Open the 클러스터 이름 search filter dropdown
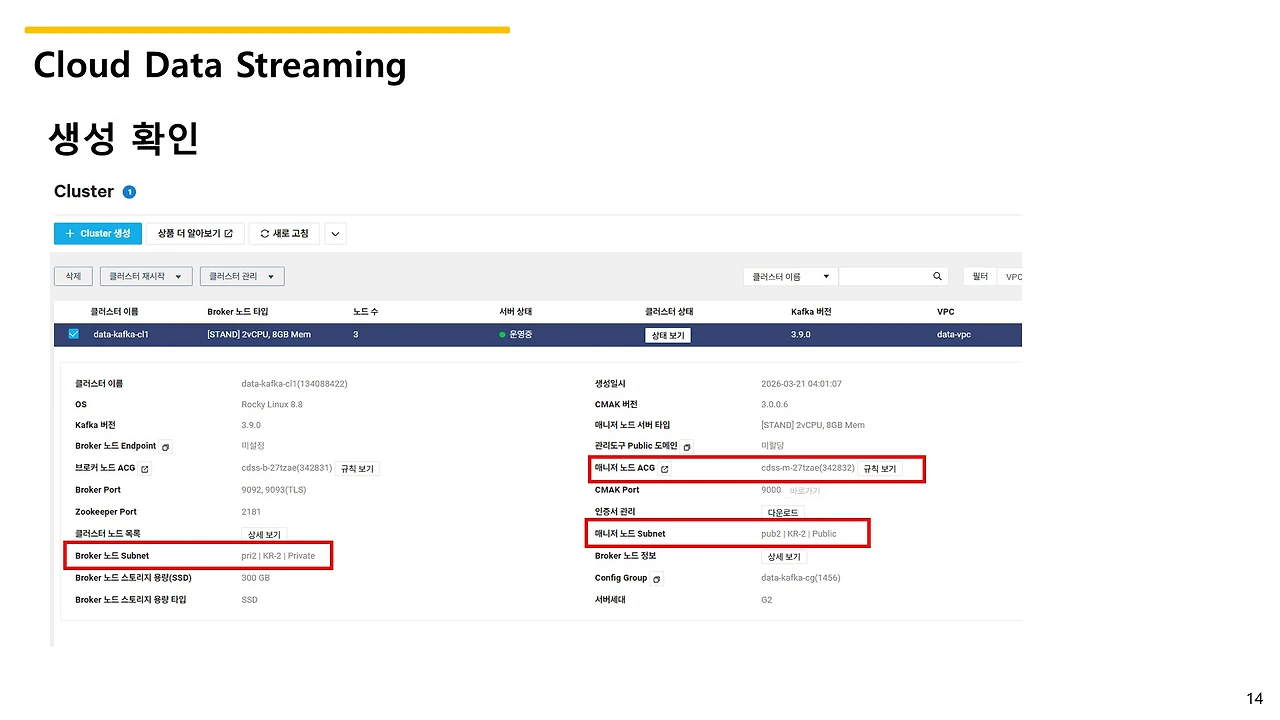1280x720 pixels. click(x=791, y=276)
